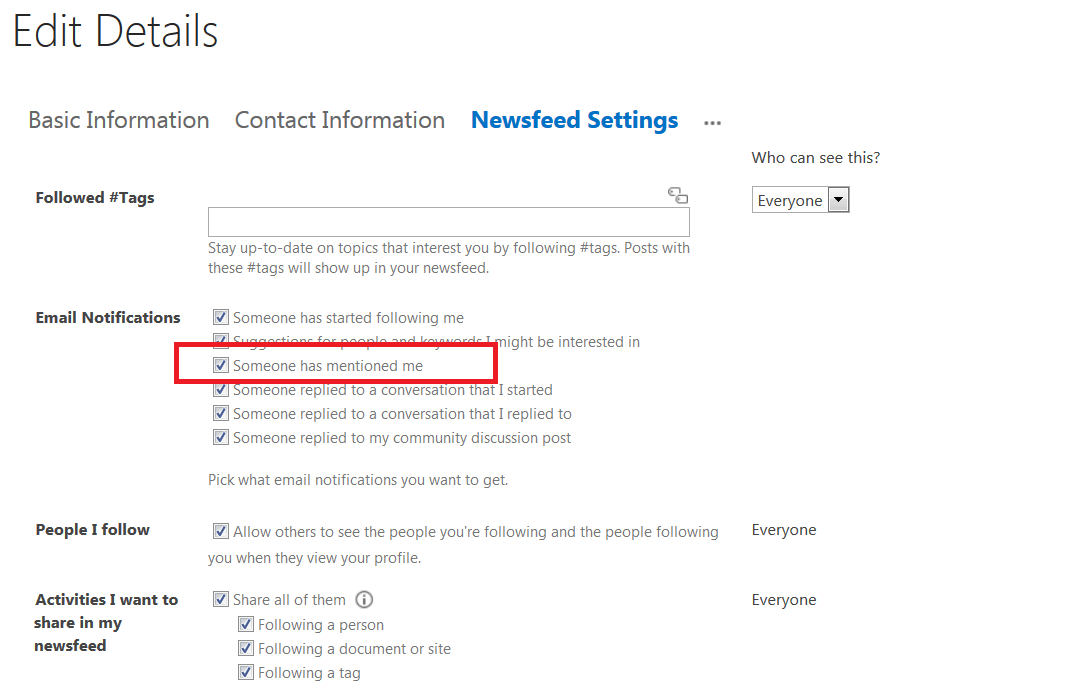Open the info tooltip beside Share all of them
The width and height of the screenshot is (1085, 682).
click(x=363, y=600)
